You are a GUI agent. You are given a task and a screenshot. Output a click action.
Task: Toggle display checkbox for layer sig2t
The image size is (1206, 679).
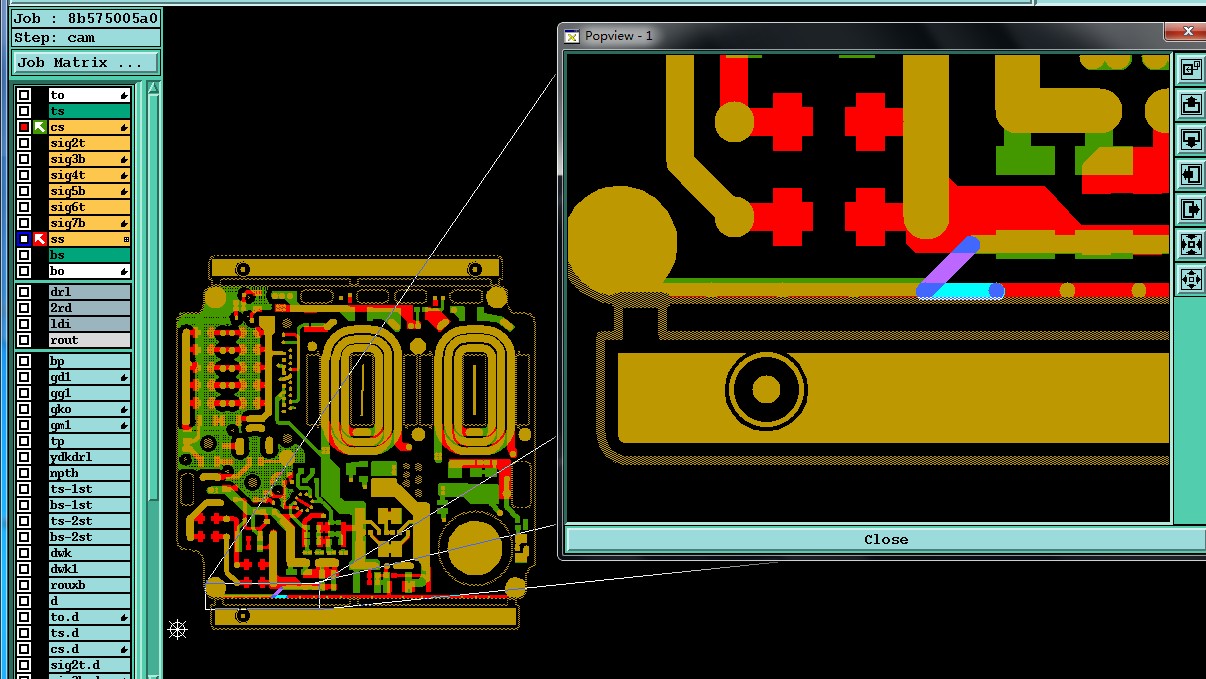click(24, 143)
